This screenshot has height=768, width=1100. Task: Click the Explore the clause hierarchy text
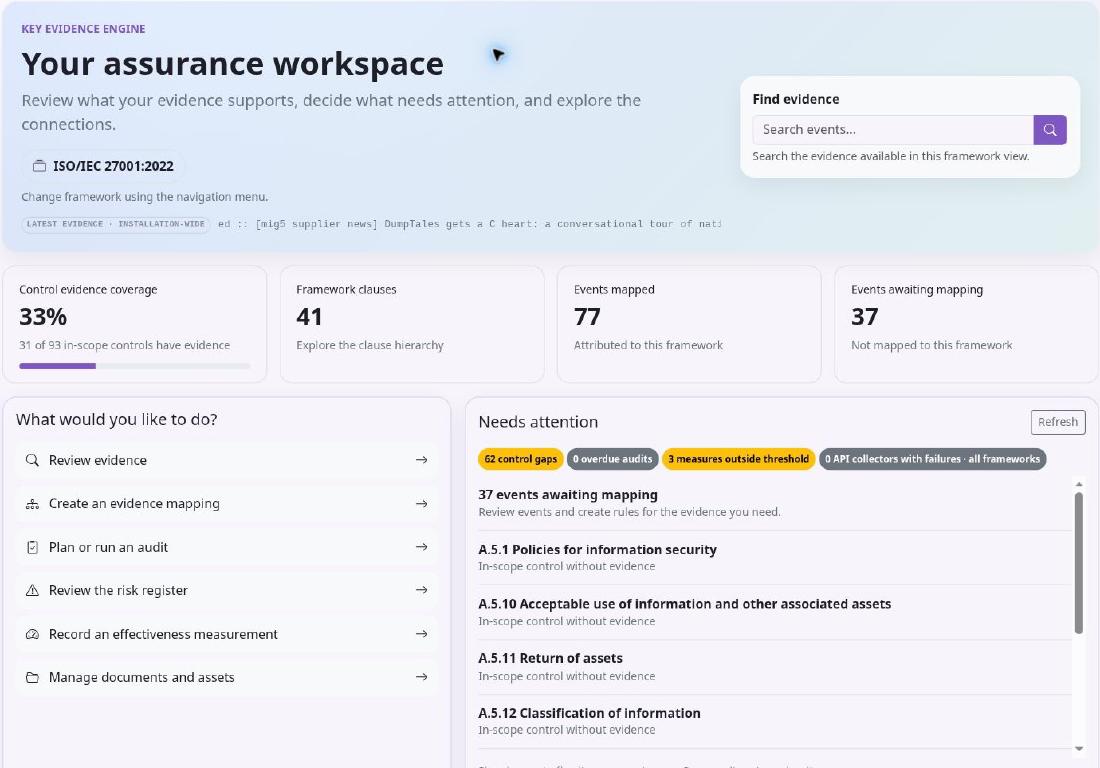point(370,345)
